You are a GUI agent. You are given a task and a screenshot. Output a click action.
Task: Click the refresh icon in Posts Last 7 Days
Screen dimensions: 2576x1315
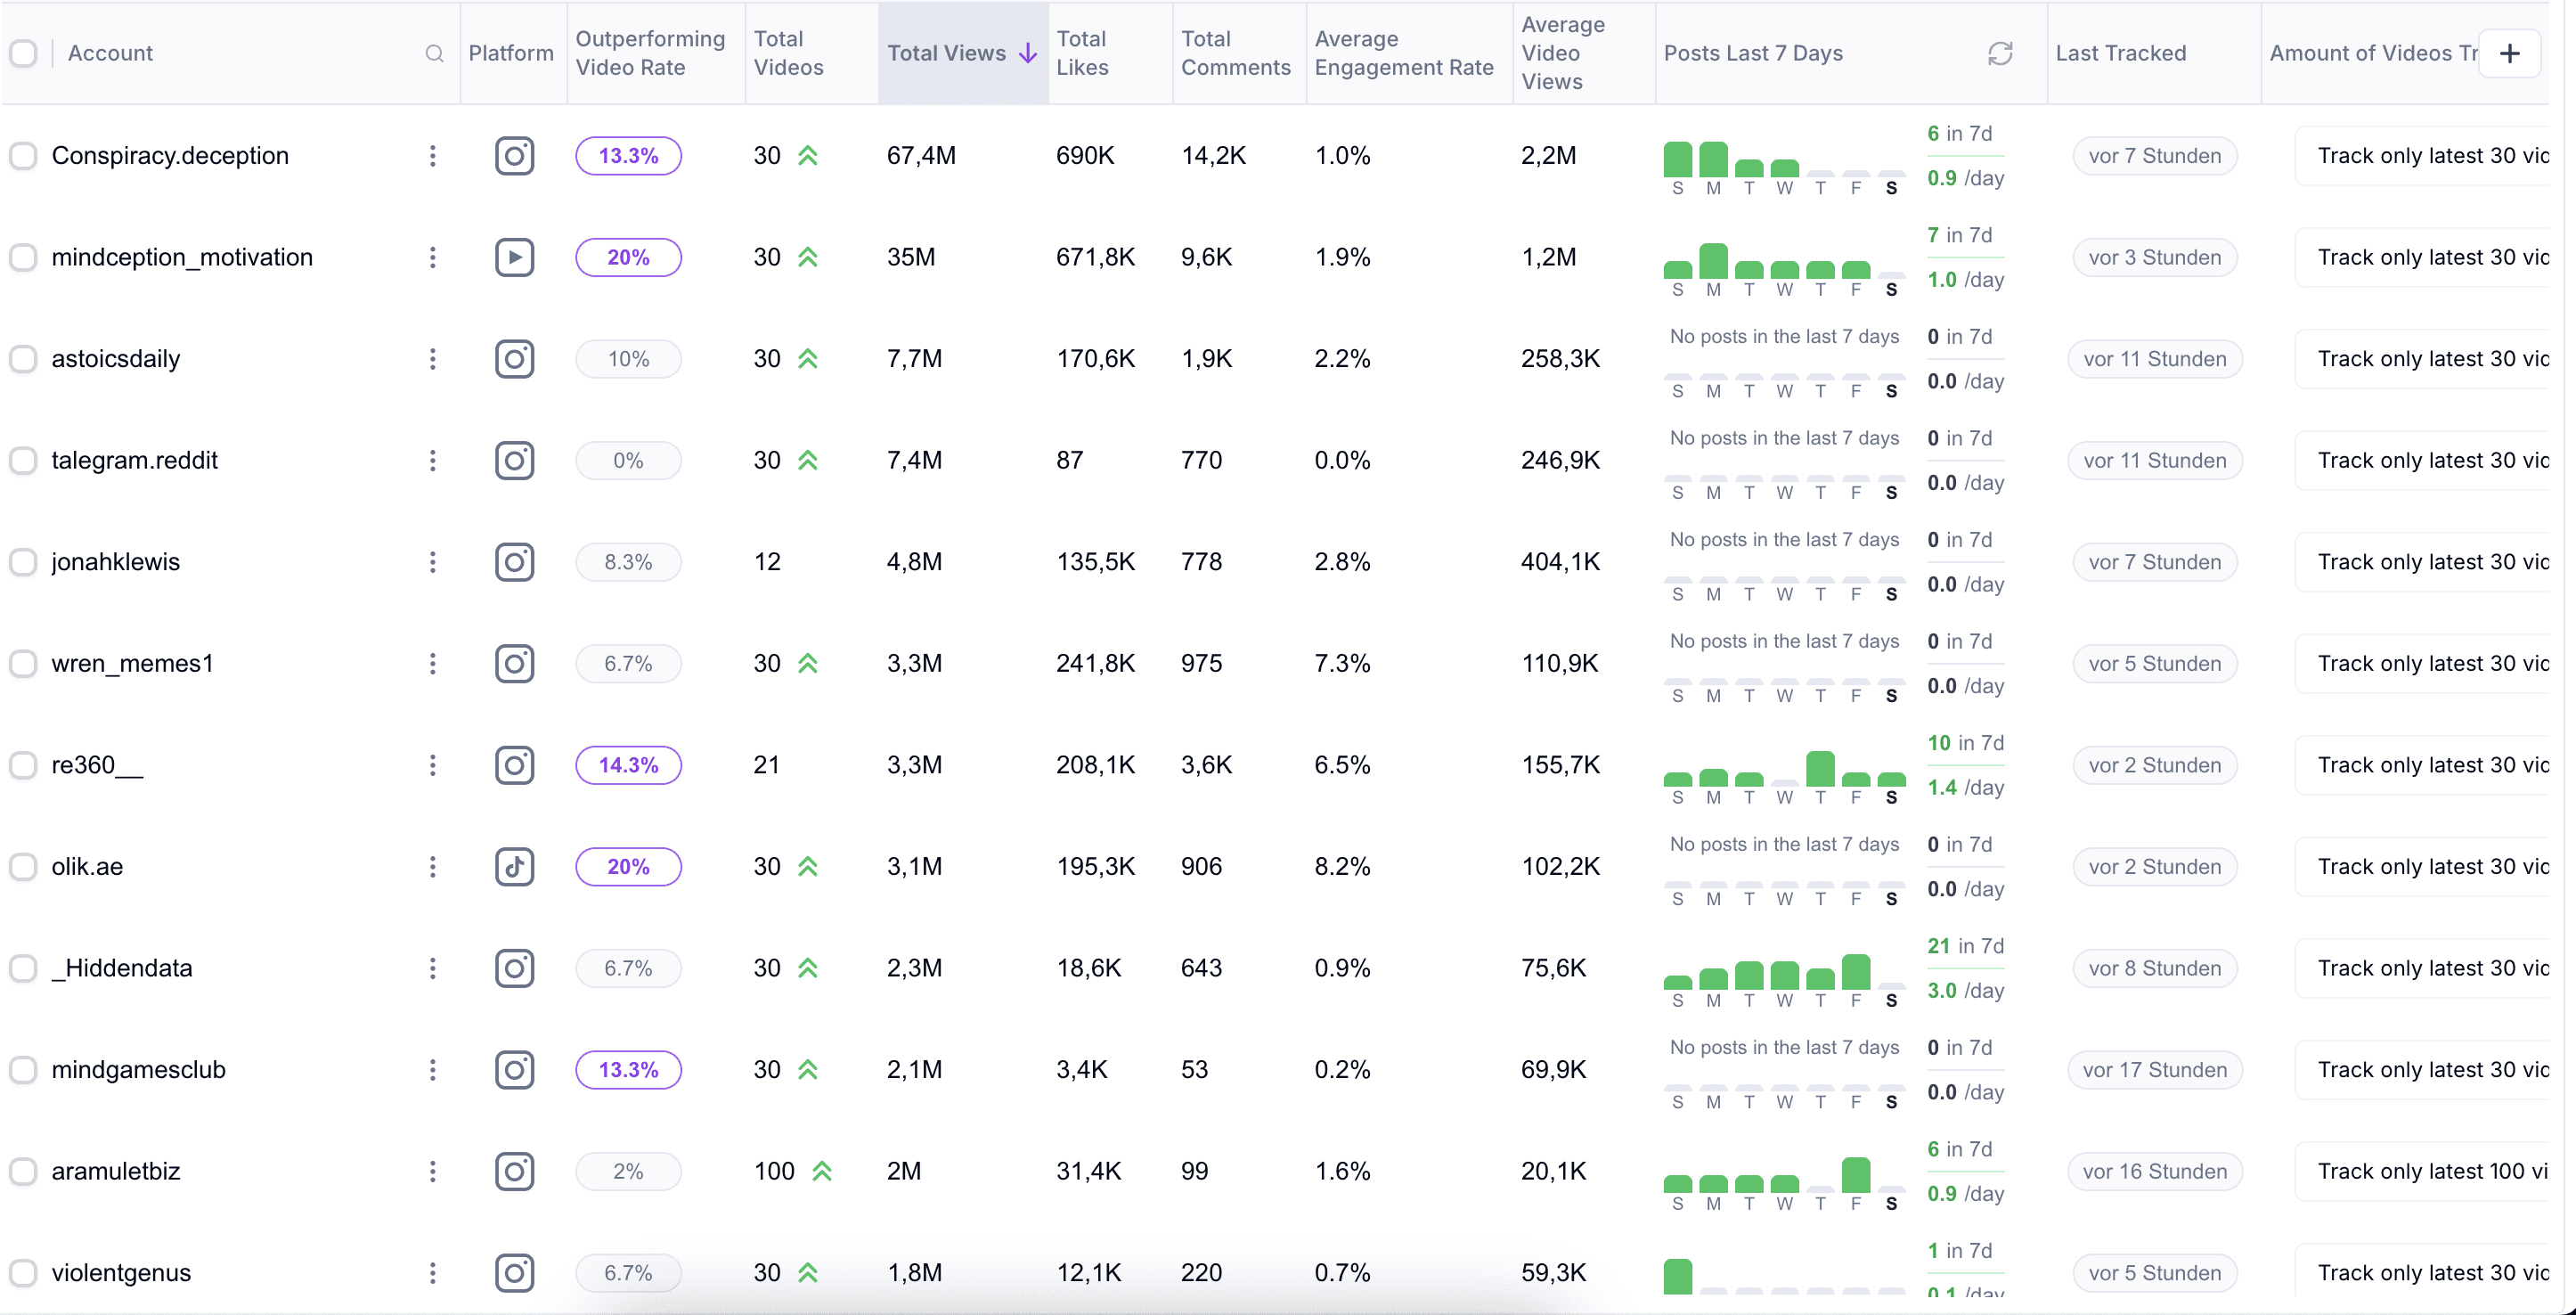(1999, 54)
